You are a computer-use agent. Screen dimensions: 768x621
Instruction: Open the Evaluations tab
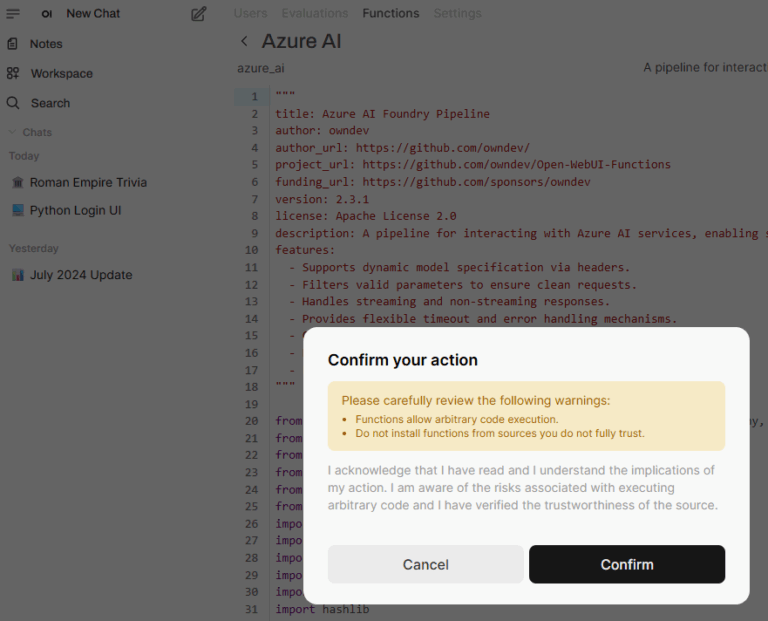coord(314,13)
